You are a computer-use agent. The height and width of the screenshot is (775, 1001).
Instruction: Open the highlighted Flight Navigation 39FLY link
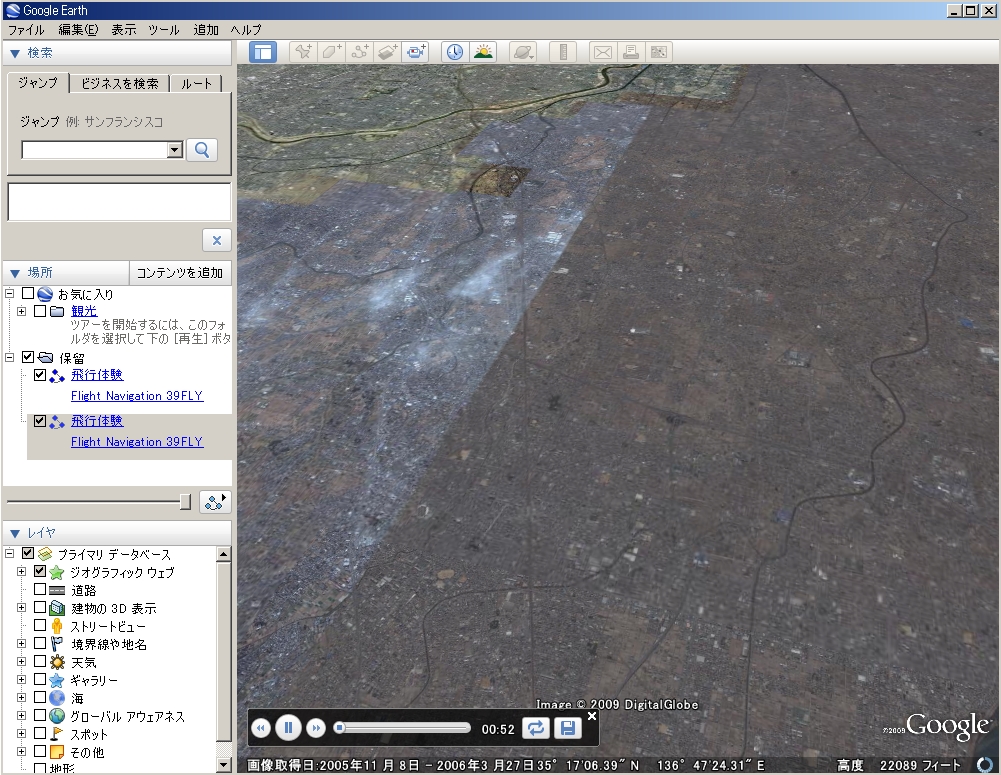(x=137, y=442)
